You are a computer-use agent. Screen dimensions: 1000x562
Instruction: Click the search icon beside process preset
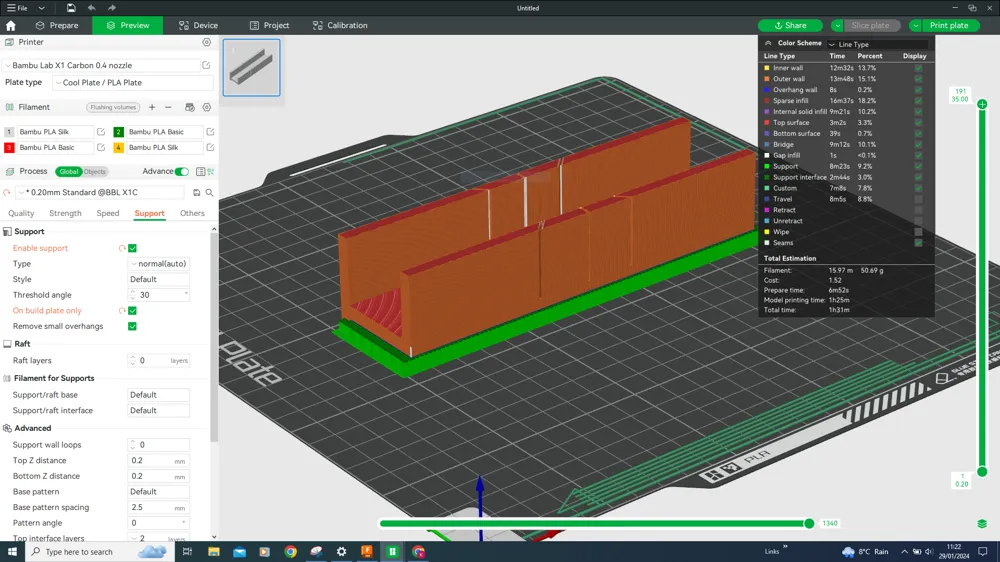click(x=209, y=193)
